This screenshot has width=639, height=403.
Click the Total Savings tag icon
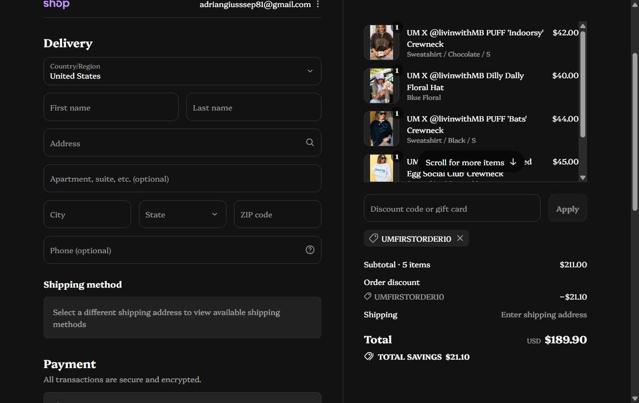pyautogui.click(x=369, y=357)
